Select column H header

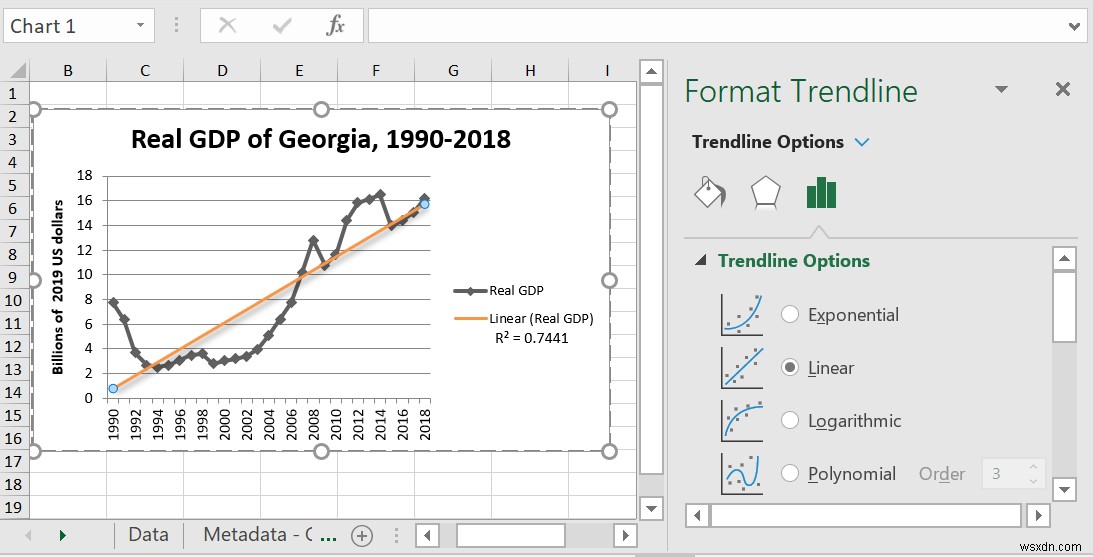click(x=530, y=70)
